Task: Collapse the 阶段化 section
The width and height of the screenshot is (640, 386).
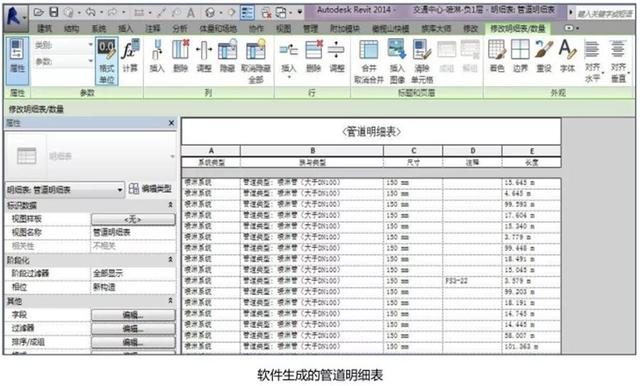Action: [x=171, y=260]
